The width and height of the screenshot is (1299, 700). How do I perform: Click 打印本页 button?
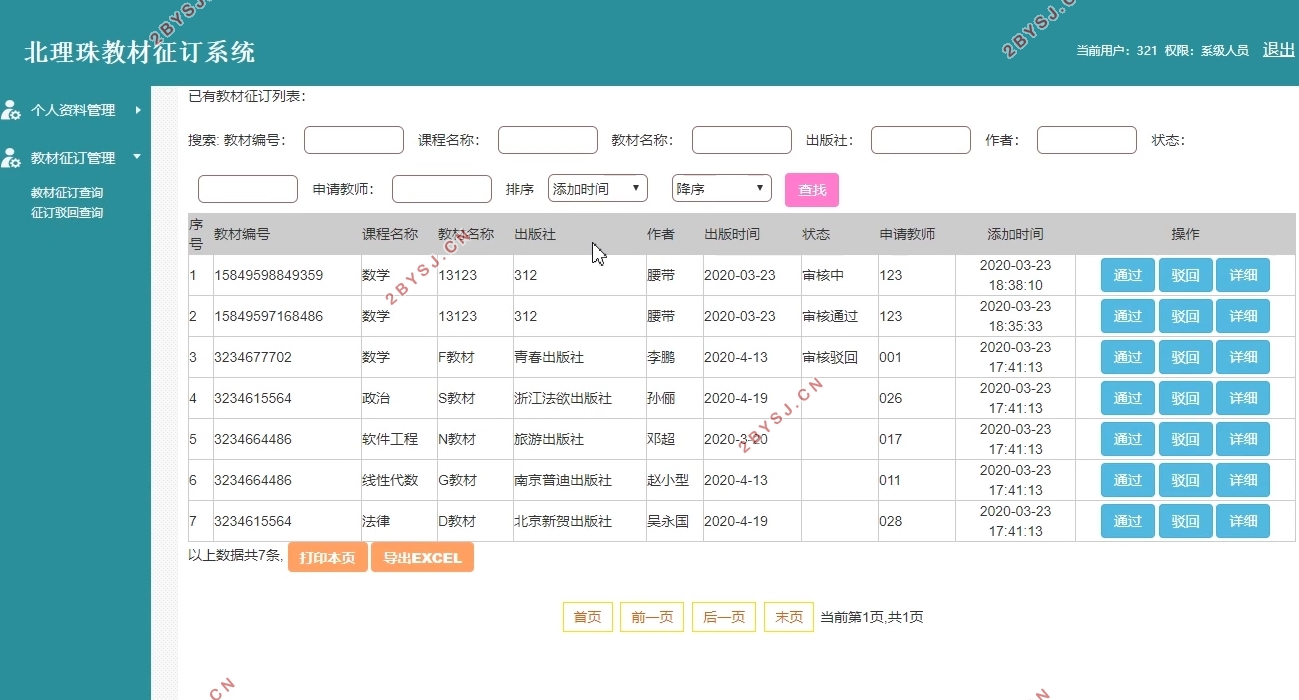[328, 558]
